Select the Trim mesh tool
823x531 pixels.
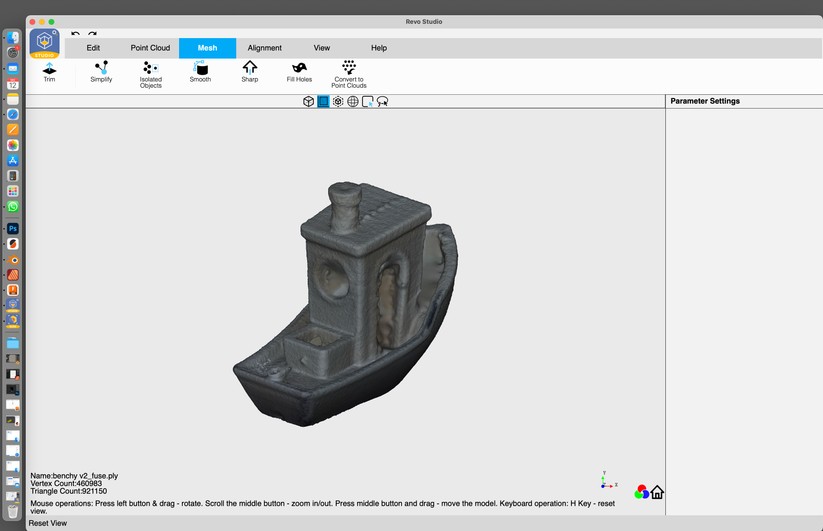(x=49, y=72)
